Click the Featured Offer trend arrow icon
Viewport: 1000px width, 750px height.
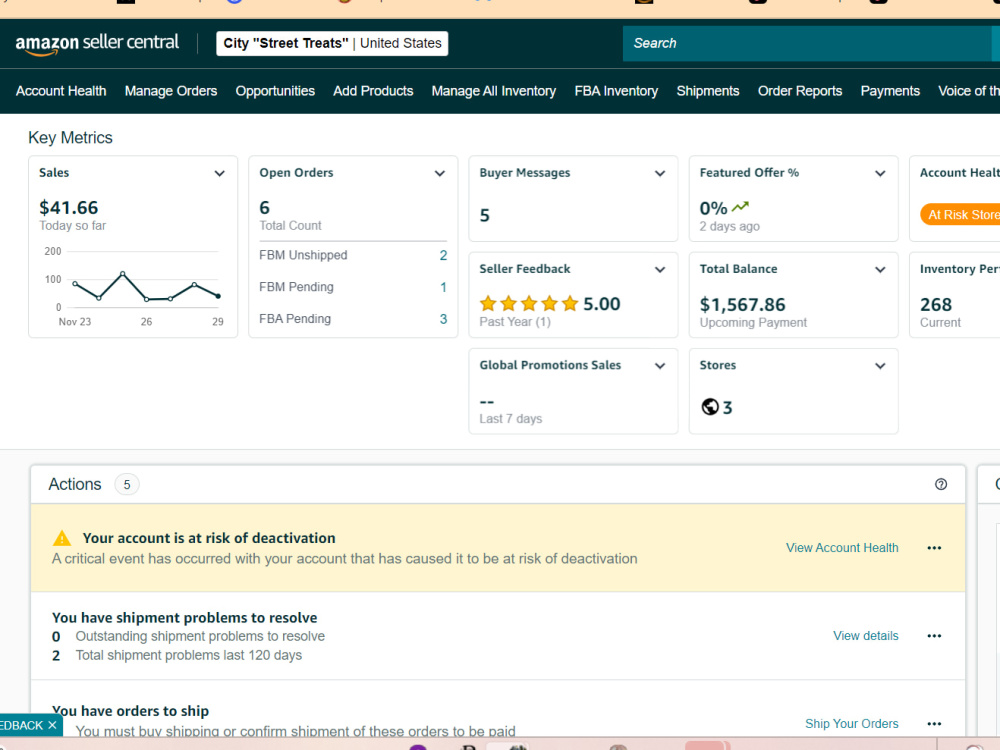740,207
